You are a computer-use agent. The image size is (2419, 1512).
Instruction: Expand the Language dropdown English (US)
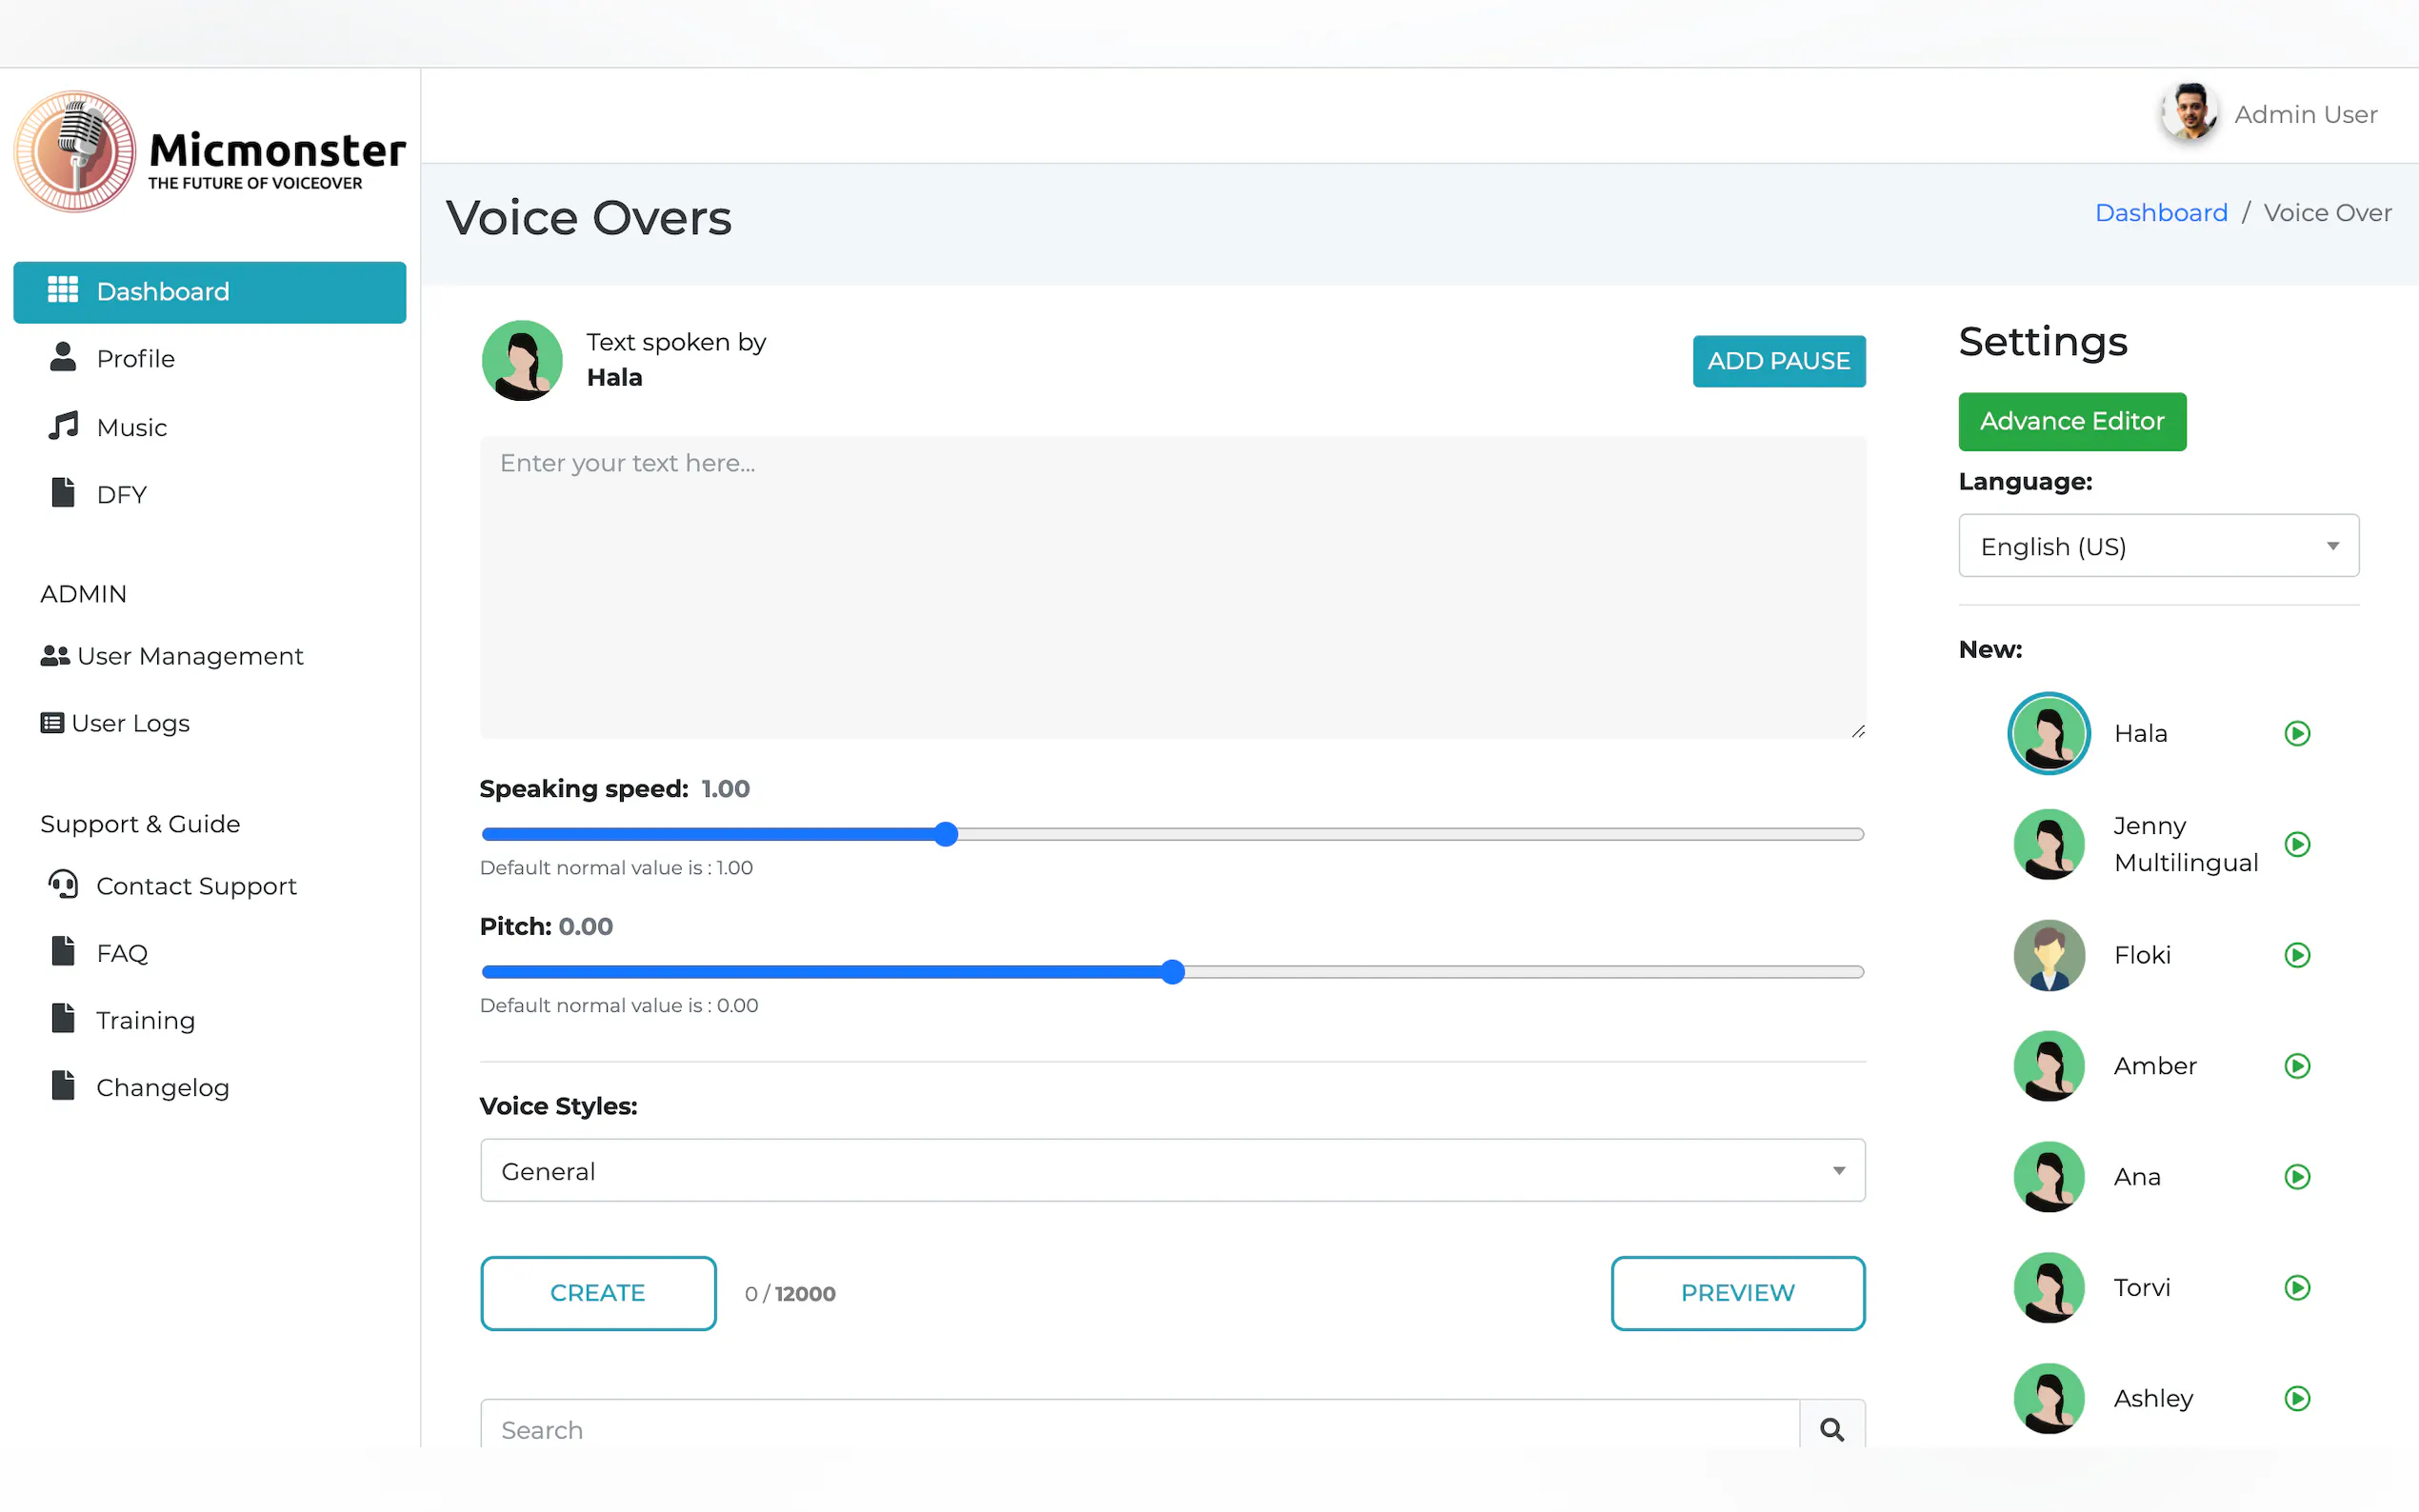point(2158,546)
